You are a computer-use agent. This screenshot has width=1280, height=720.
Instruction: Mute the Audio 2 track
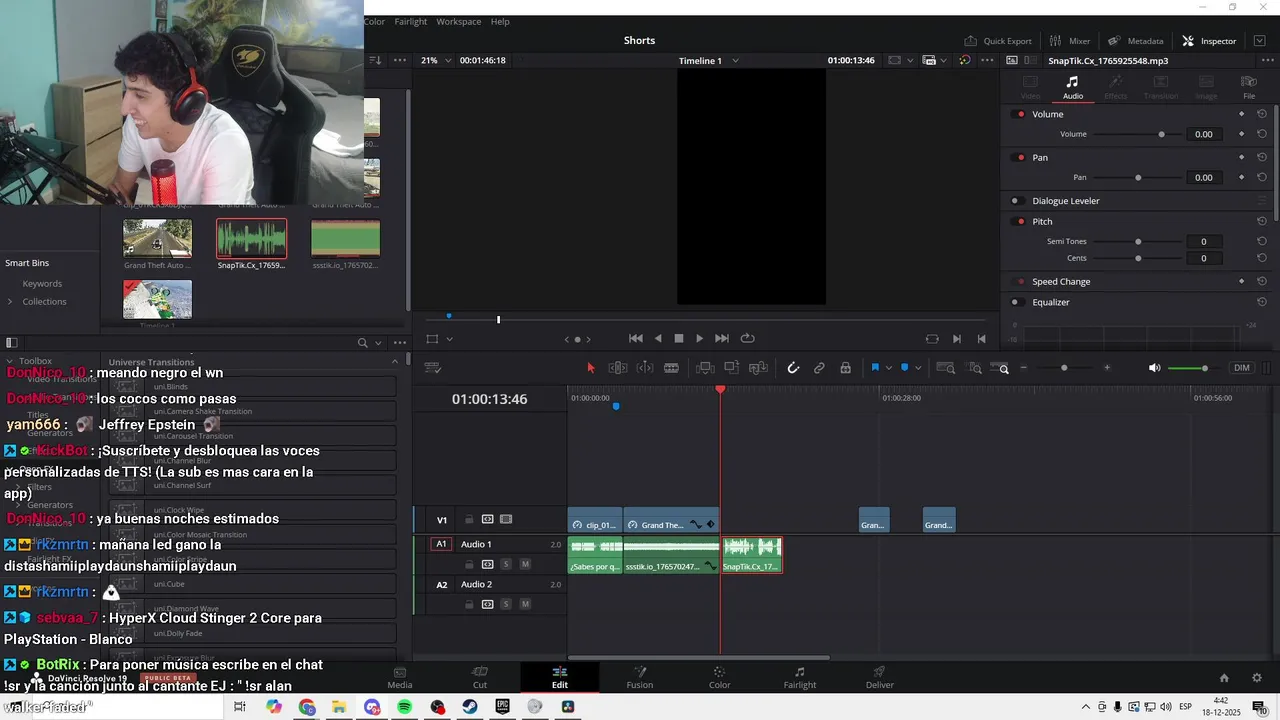(525, 604)
